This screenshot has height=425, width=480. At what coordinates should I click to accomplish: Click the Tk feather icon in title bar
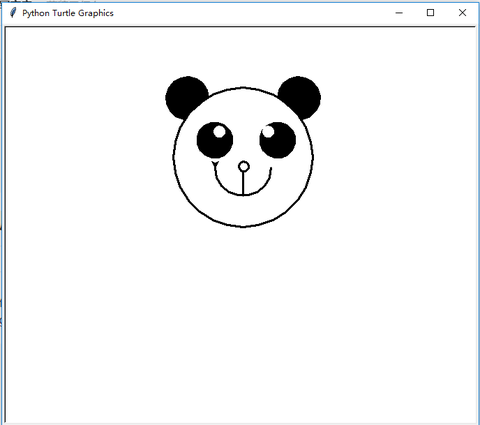click(x=13, y=13)
